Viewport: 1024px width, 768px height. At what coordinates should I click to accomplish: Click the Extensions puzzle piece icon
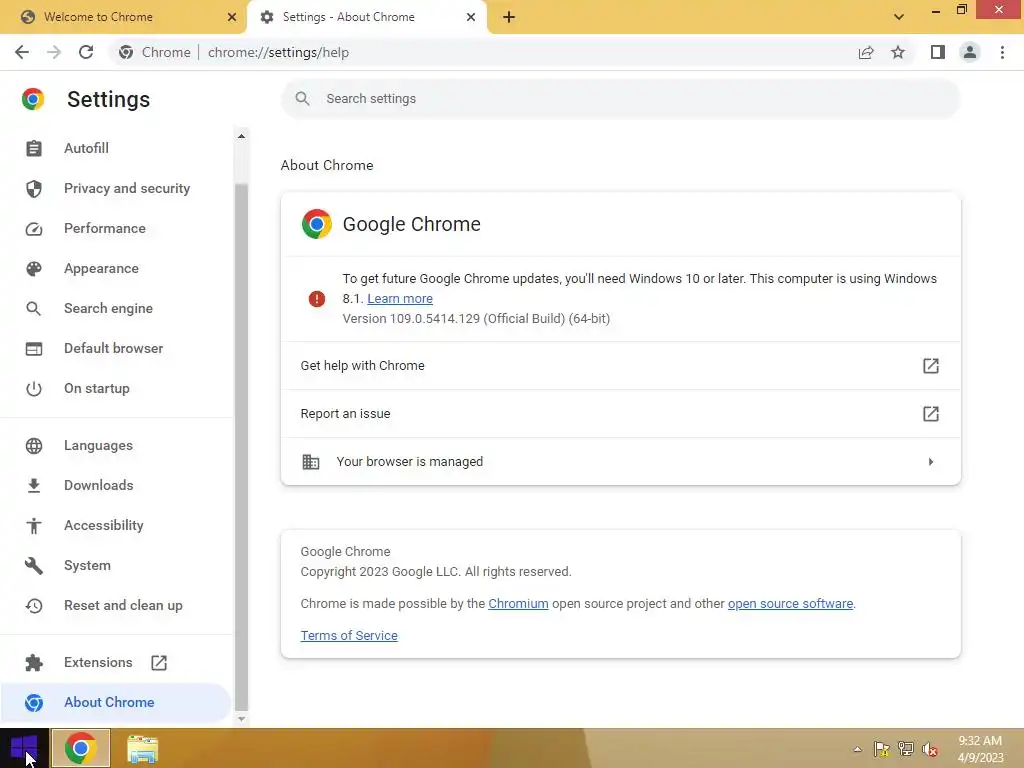pyautogui.click(x=34, y=663)
